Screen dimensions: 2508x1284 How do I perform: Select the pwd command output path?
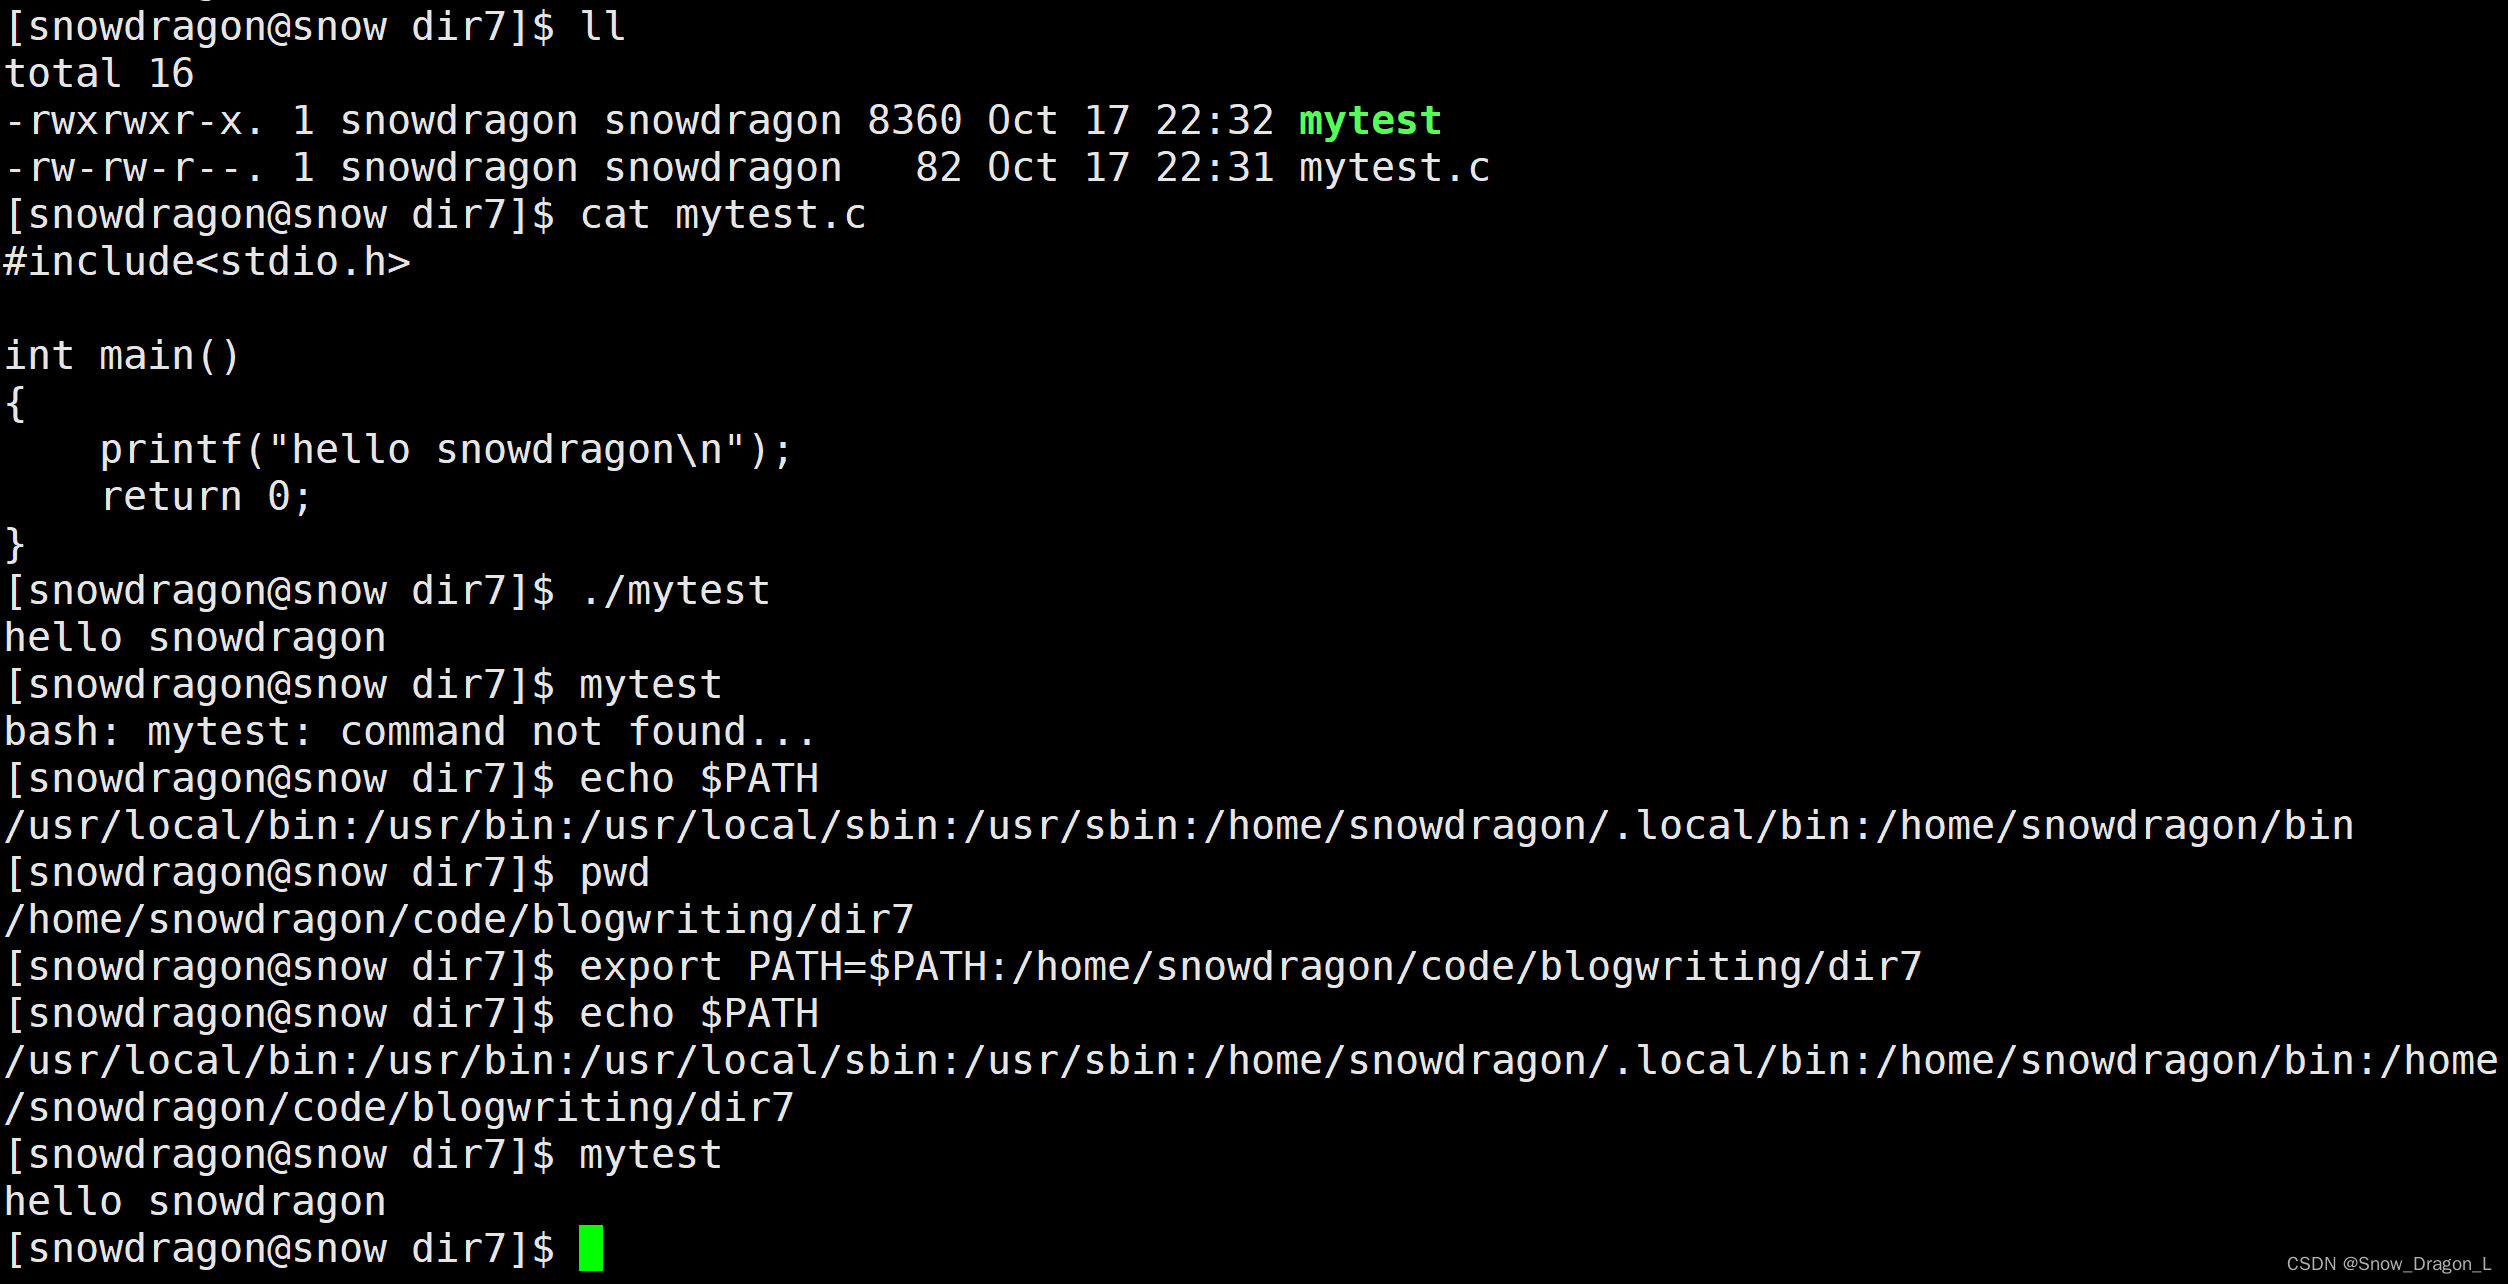click(460, 919)
